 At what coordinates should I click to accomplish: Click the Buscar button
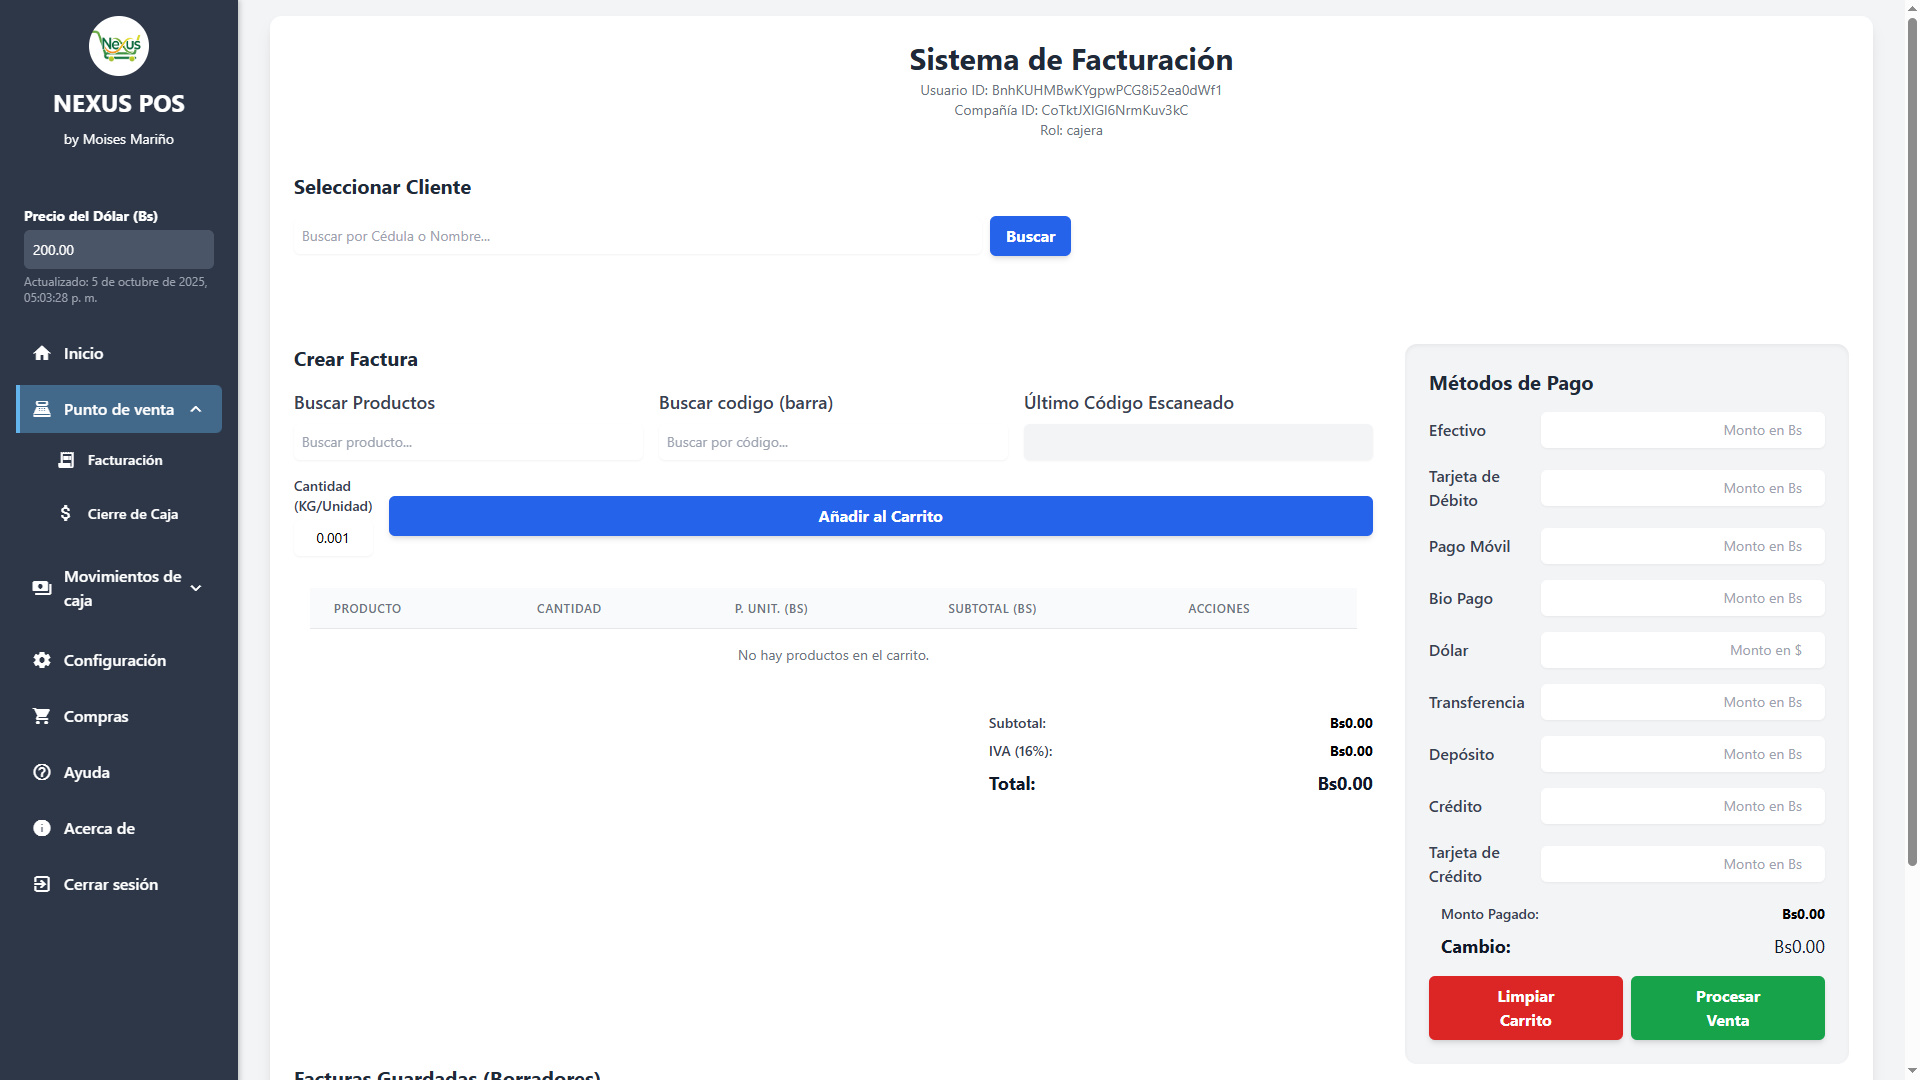point(1029,236)
